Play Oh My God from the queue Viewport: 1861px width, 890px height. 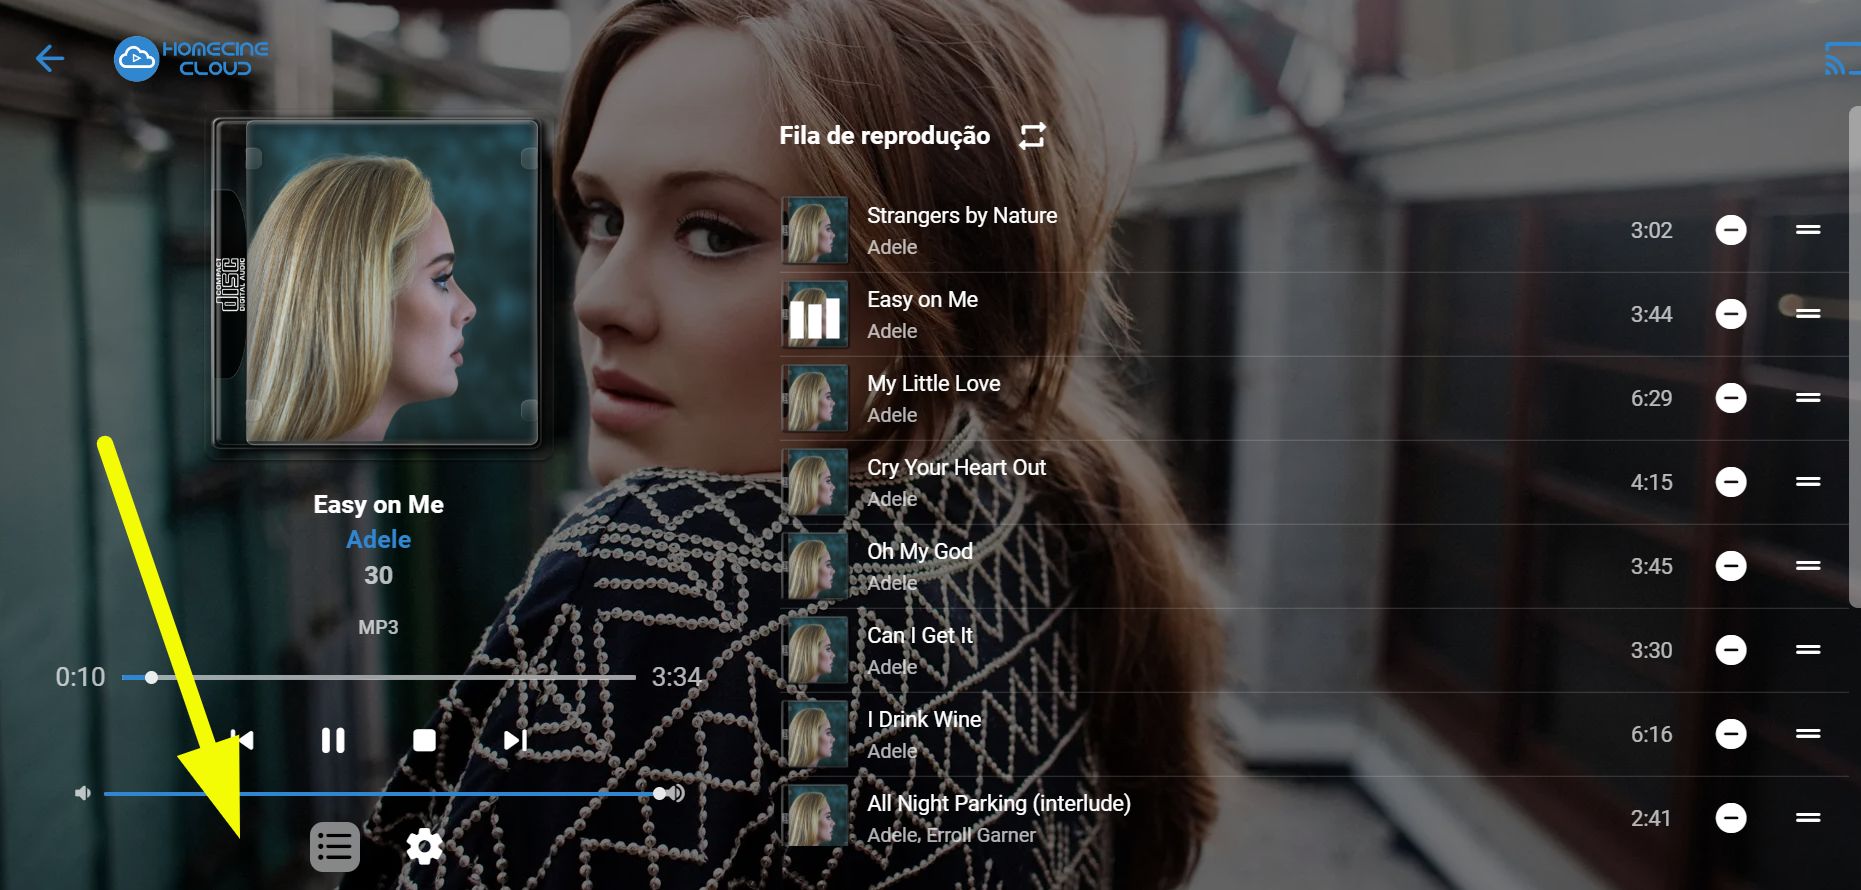coord(920,552)
